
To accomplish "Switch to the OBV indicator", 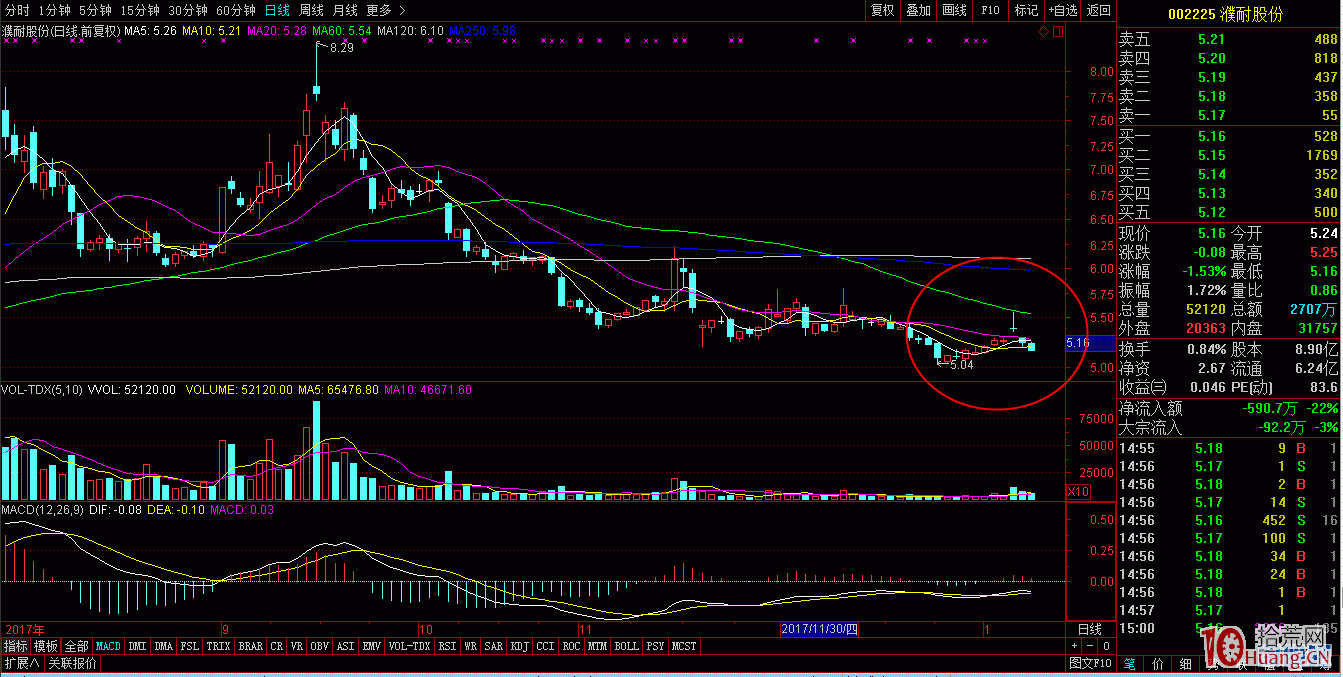I will 320,646.
